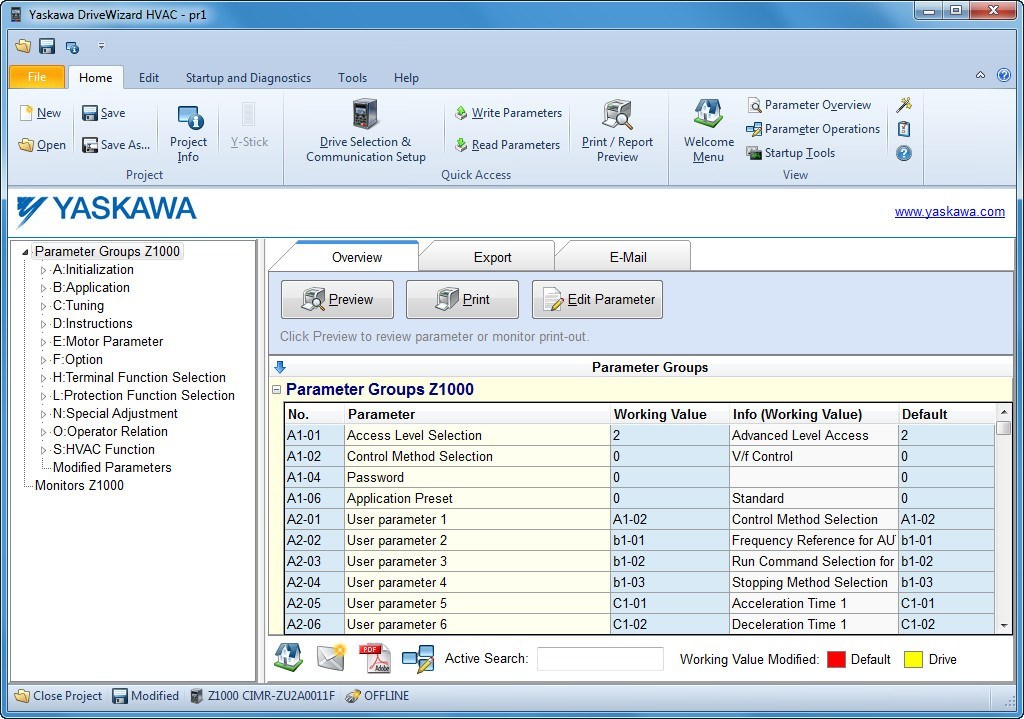The image size is (1024, 719).
Task: Click Write Parameters
Action: point(508,113)
